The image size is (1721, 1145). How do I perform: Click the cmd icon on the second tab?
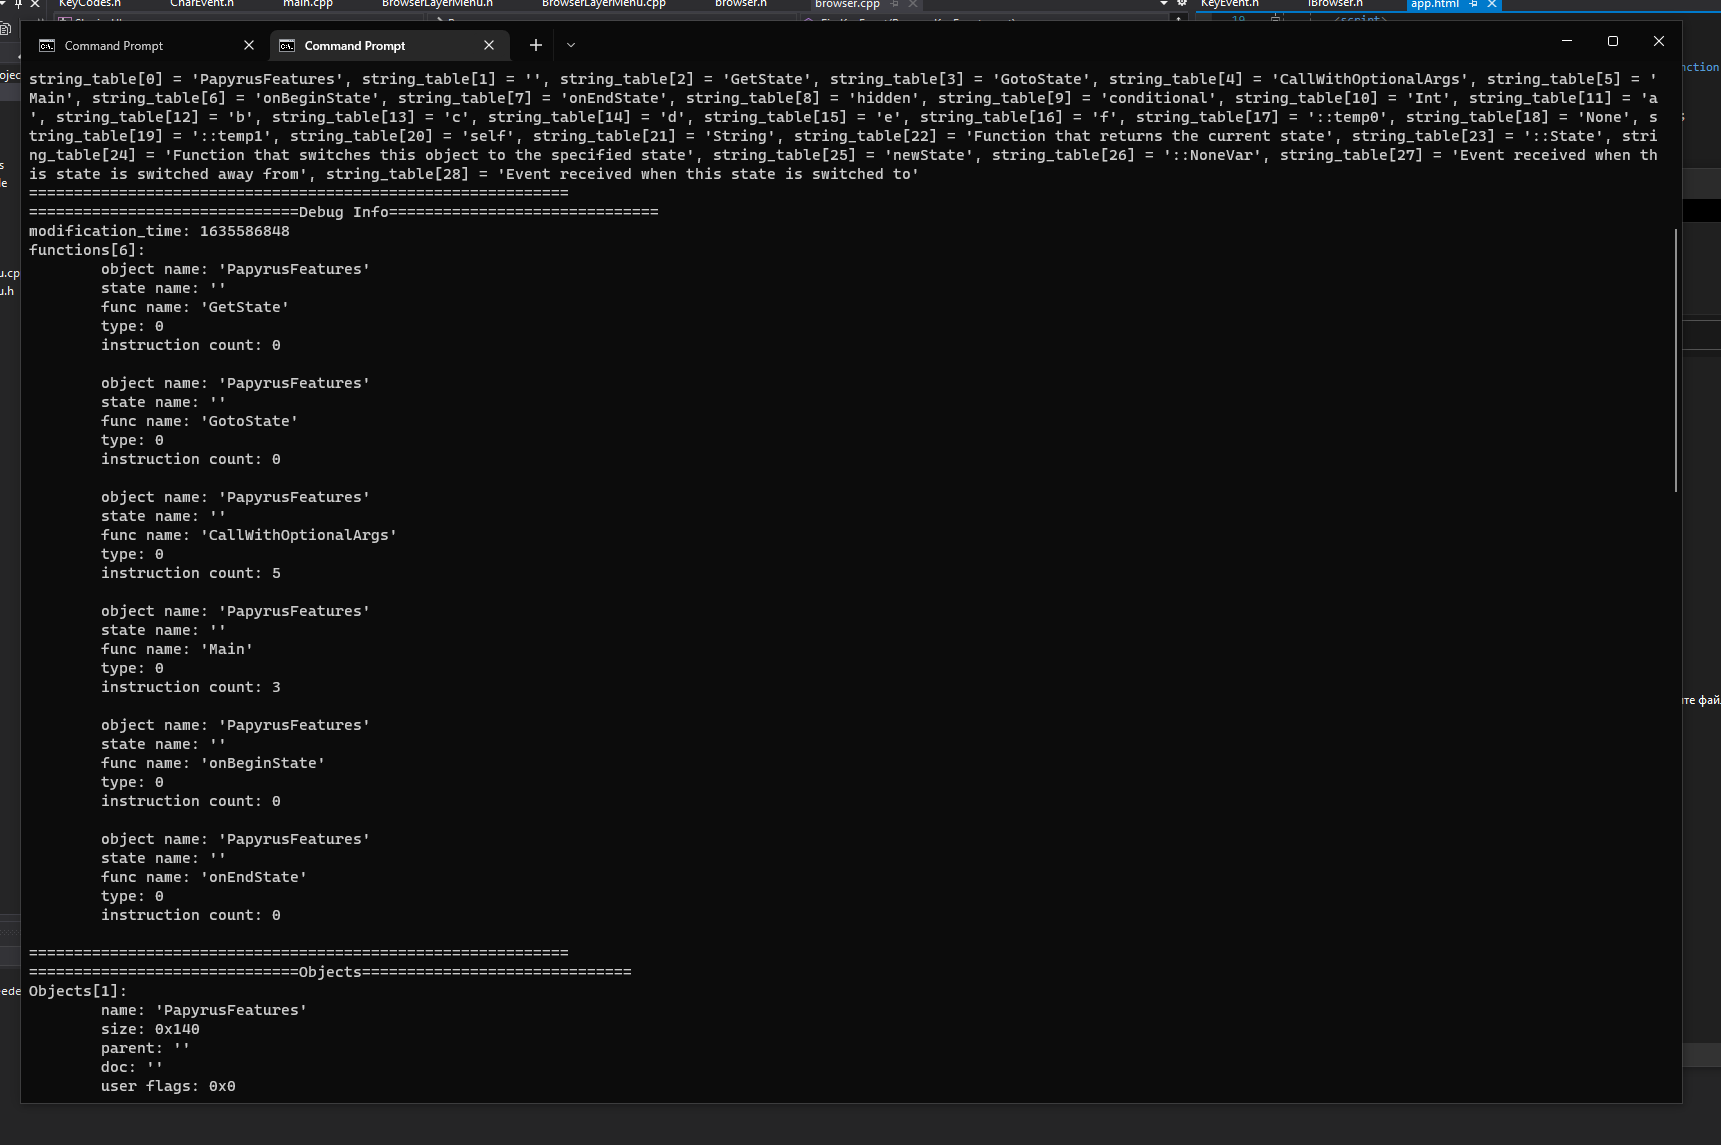click(287, 46)
